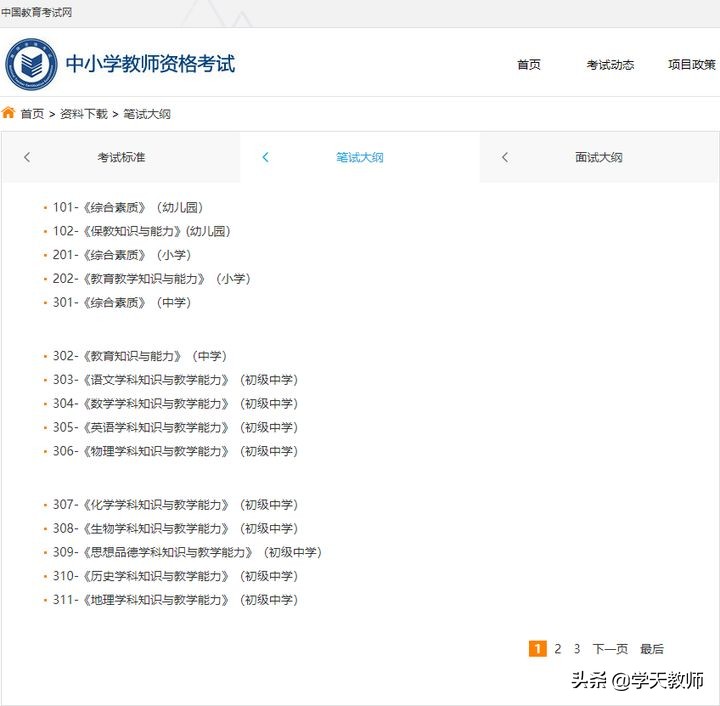
Task: Switch to the 考试标准 tab
Action: click(x=121, y=157)
